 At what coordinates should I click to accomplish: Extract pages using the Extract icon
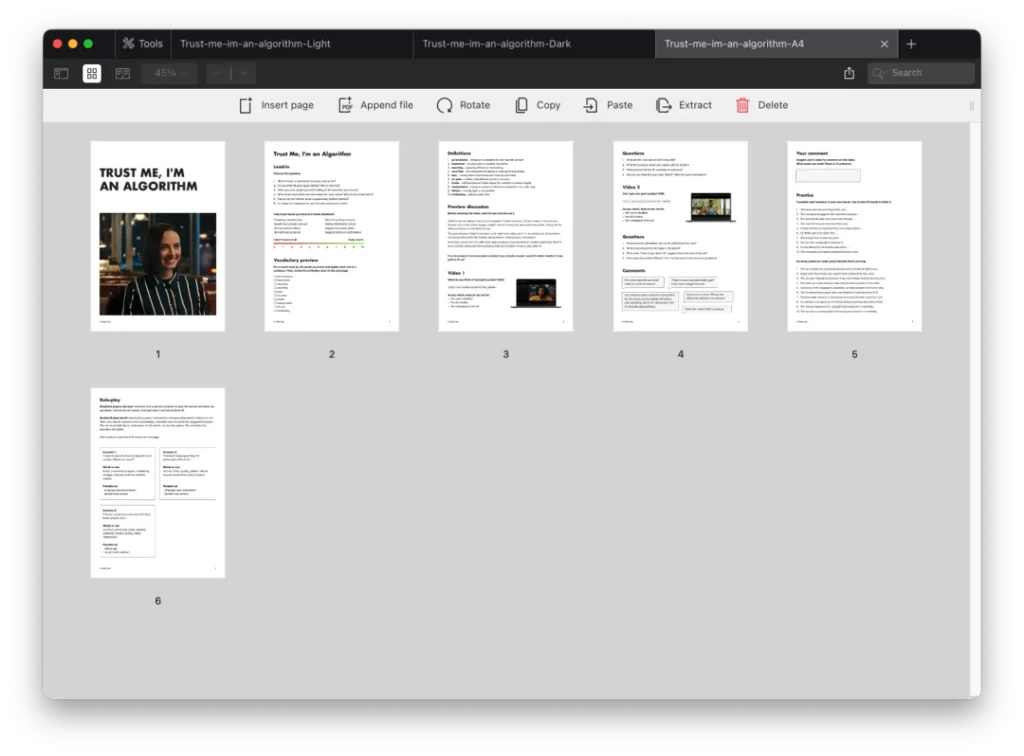point(685,104)
